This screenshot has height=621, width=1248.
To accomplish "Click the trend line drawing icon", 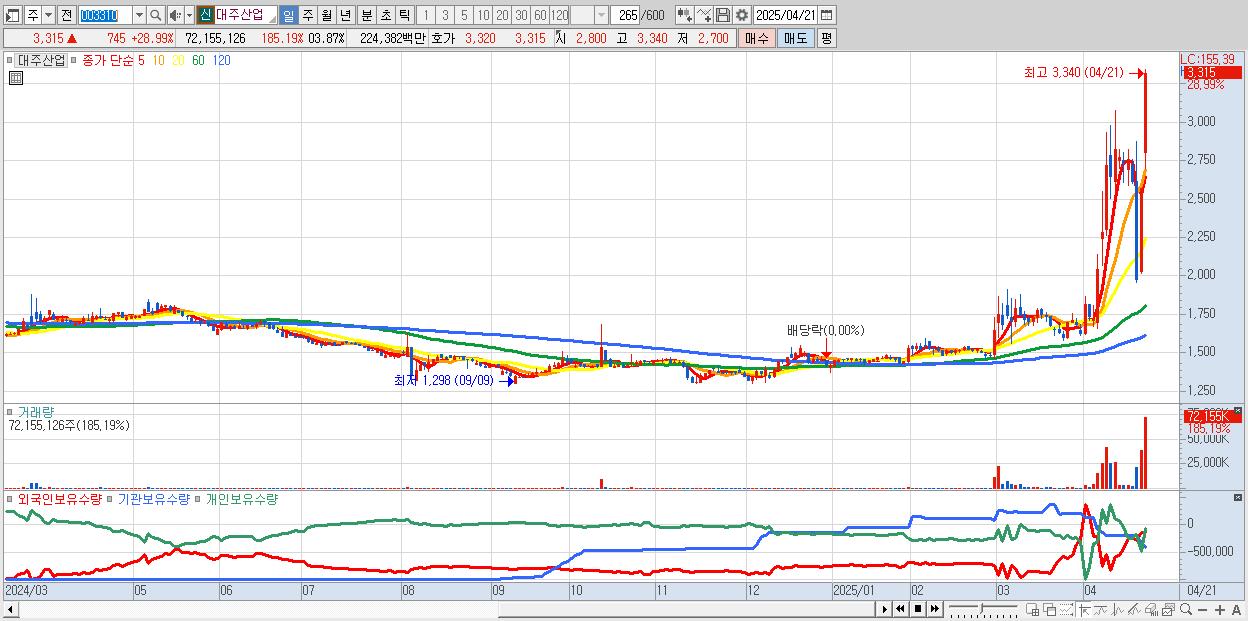I will coord(1102,609).
